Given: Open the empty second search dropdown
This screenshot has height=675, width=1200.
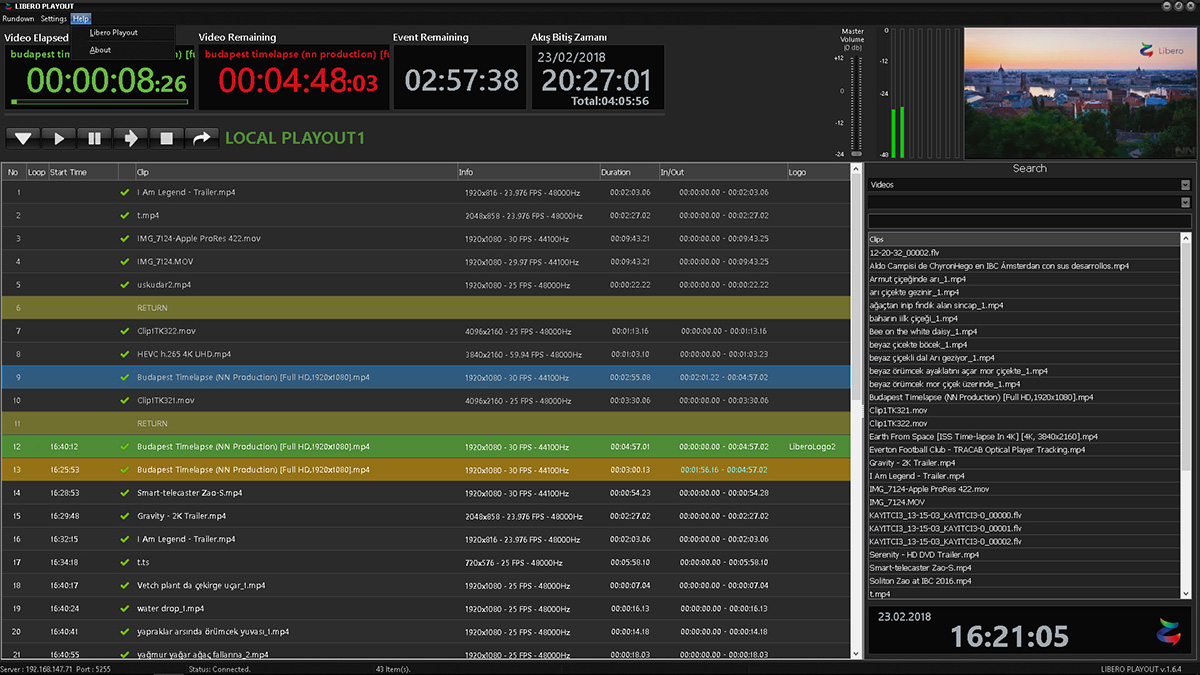Looking at the screenshot, I should coord(1186,202).
